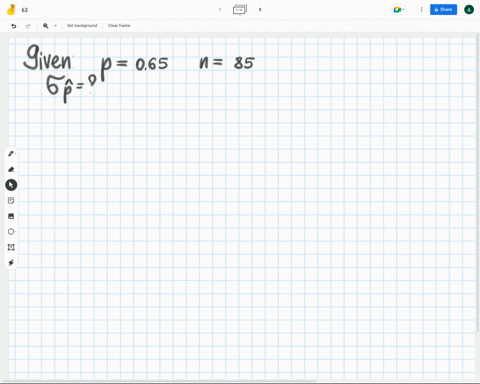Click the Share button
The height and width of the screenshot is (384, 480).
click(x=443, y=9)
